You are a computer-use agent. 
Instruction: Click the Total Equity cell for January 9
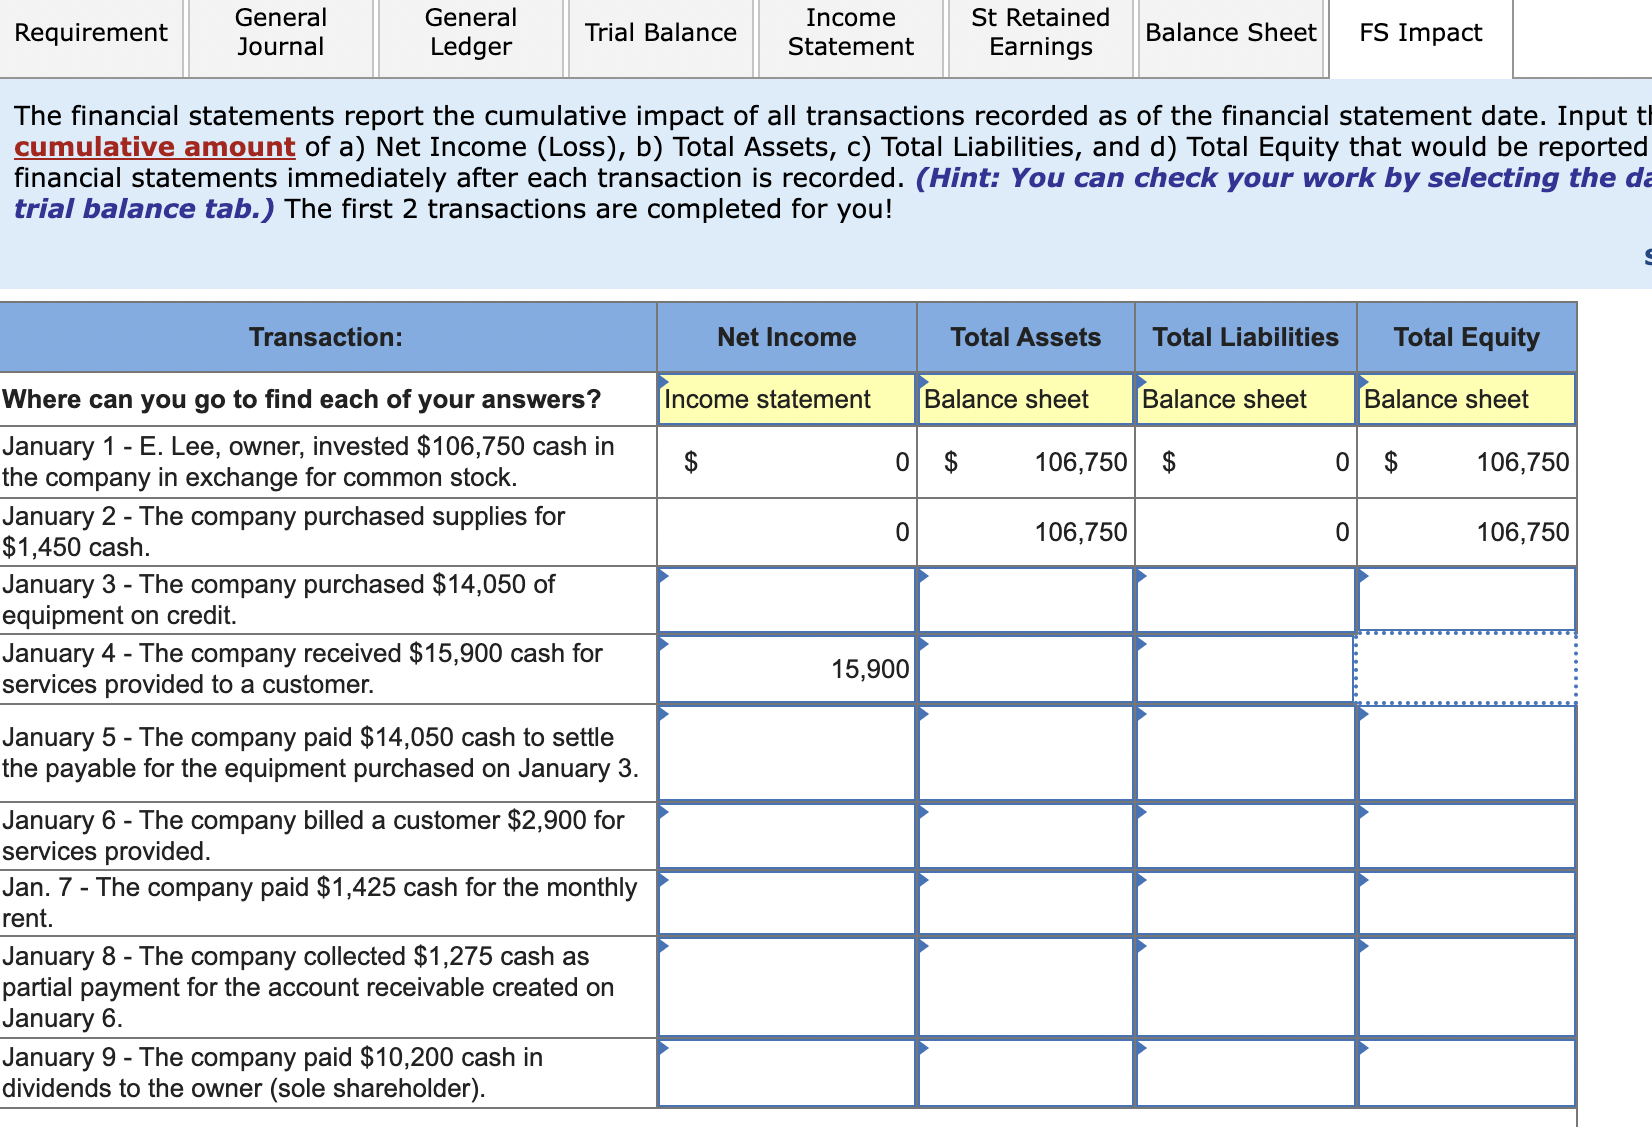(x=1466, y=1072)
